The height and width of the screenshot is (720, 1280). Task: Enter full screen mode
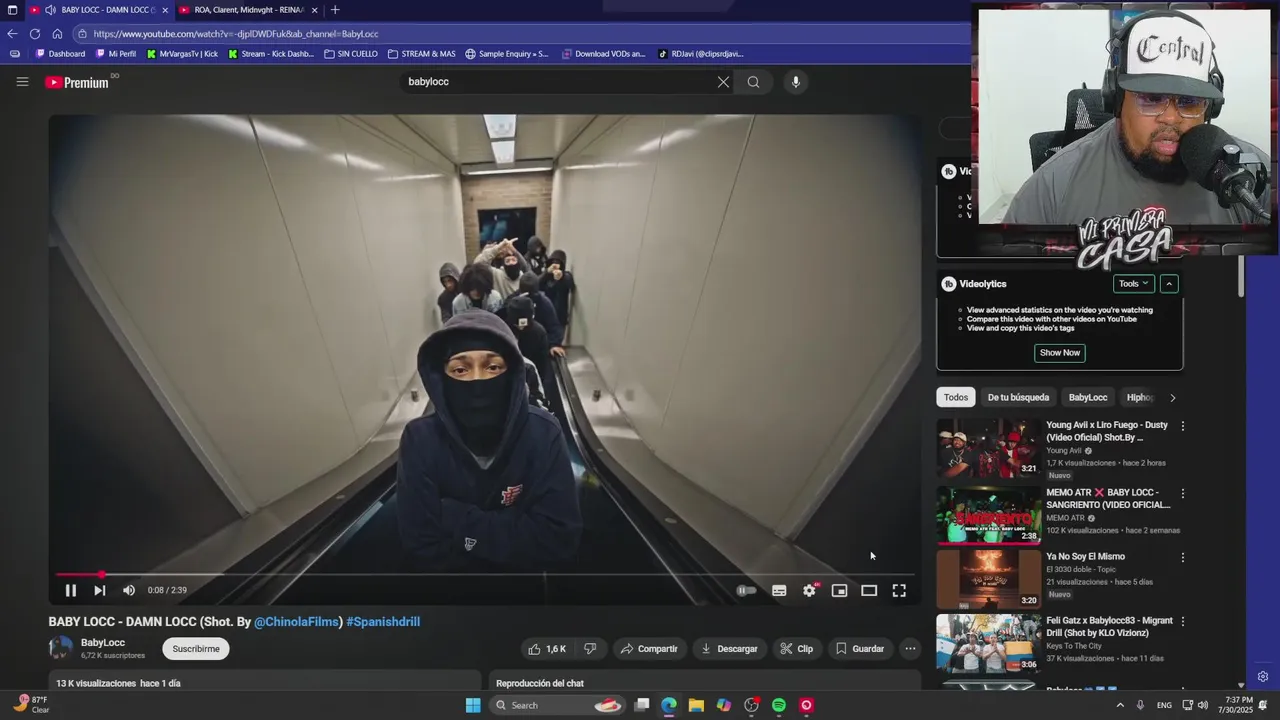899,590
